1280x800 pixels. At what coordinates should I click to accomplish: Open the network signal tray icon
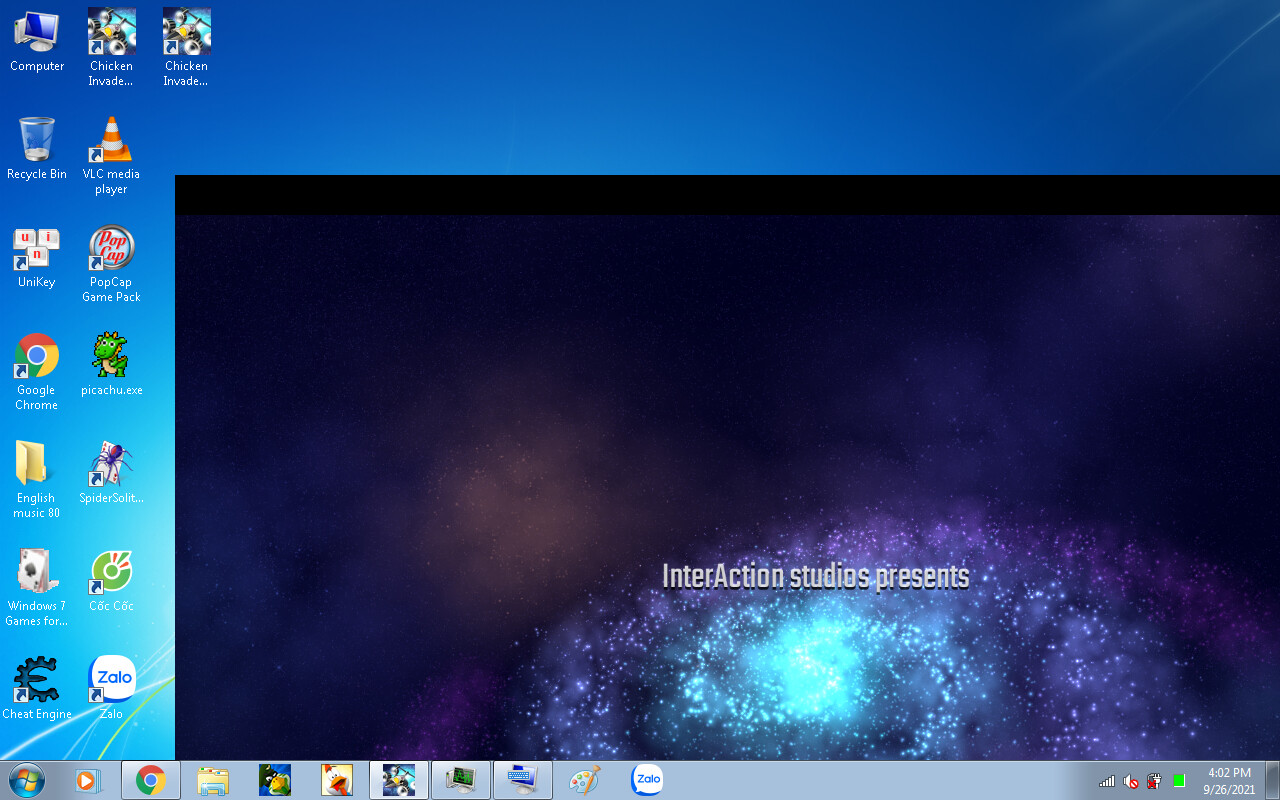1107,781
